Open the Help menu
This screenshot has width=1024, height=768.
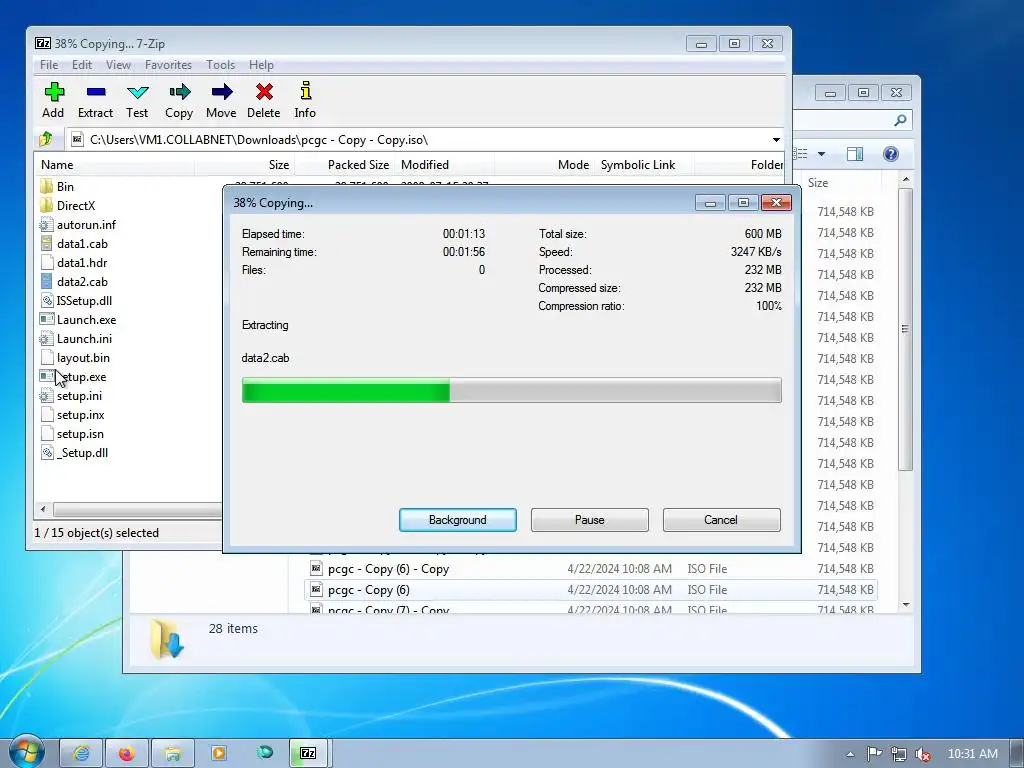[x=261, y=65]
